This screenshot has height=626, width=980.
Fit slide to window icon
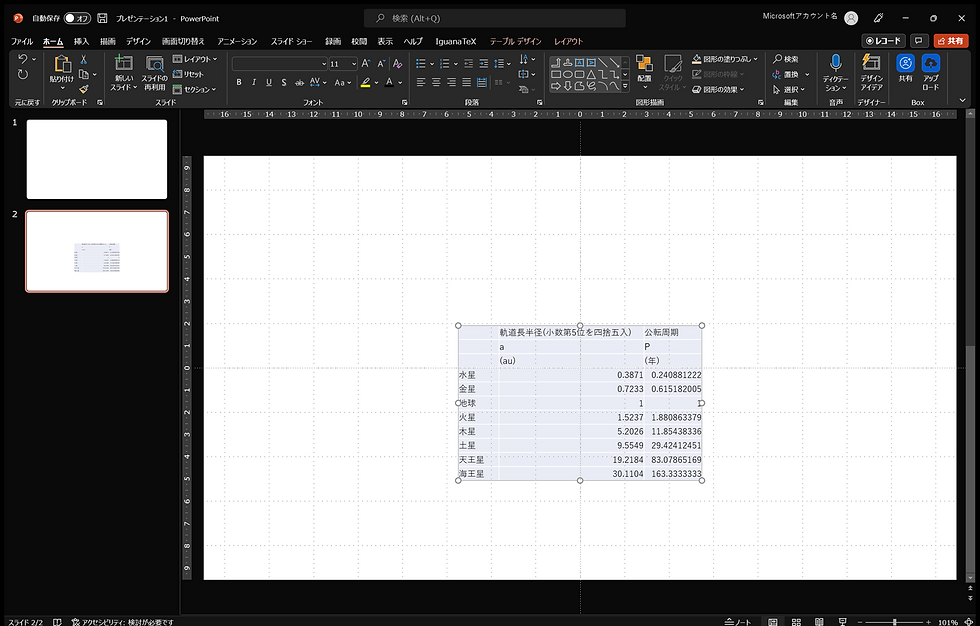tap(969, 622)
